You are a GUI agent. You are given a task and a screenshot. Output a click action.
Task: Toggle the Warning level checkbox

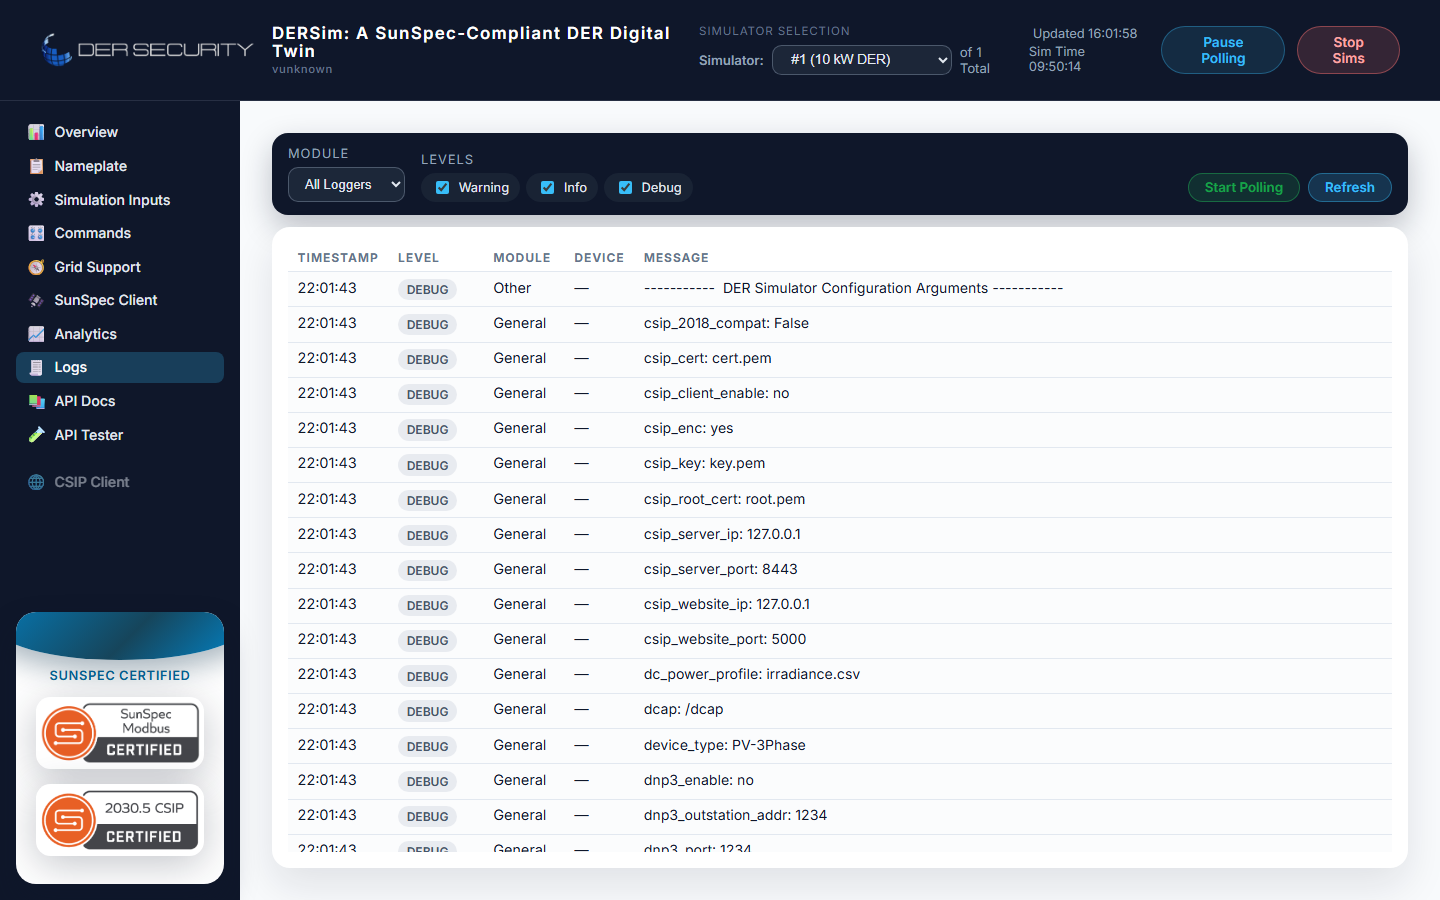[x=442, y=187]
